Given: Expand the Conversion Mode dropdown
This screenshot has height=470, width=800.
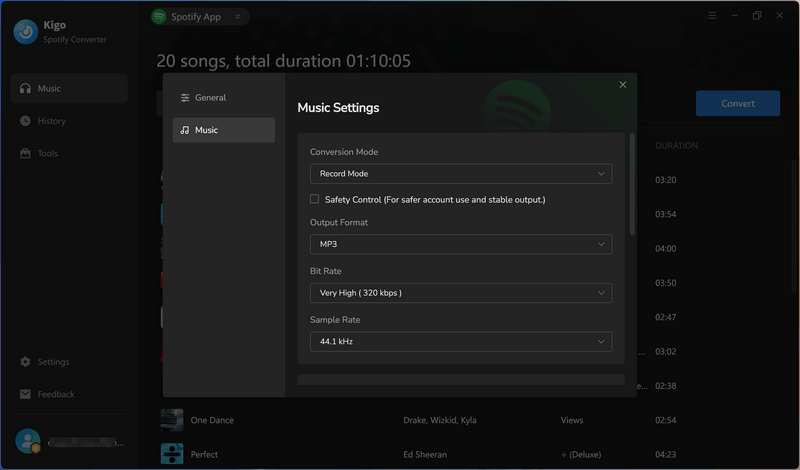Looking at the screenshot, I should tap(461, 174).
